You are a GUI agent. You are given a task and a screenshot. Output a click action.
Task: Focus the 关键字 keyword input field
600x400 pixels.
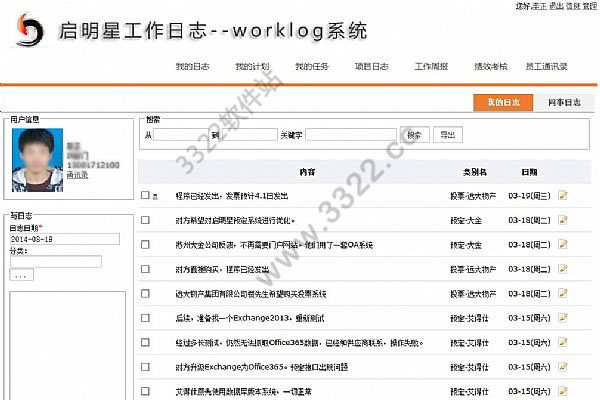[x=351, y=135]
